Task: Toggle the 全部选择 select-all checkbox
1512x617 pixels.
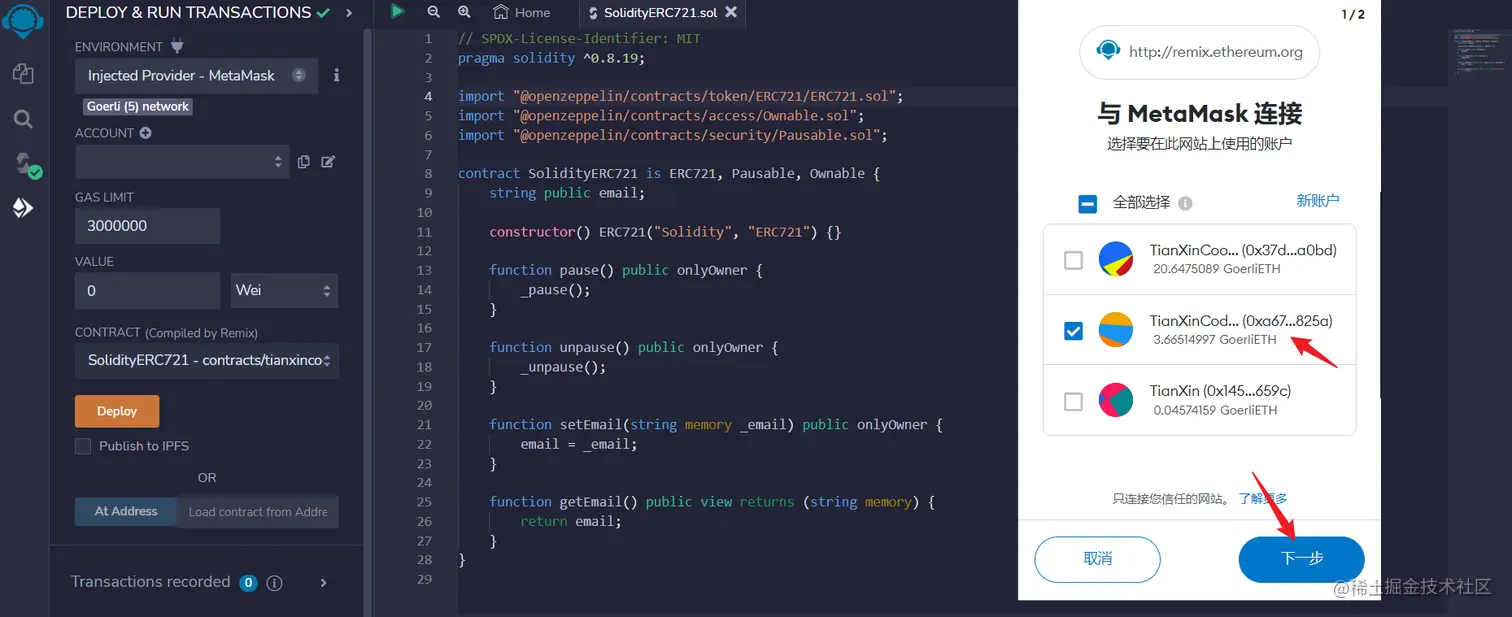Action: (1088, 203)
